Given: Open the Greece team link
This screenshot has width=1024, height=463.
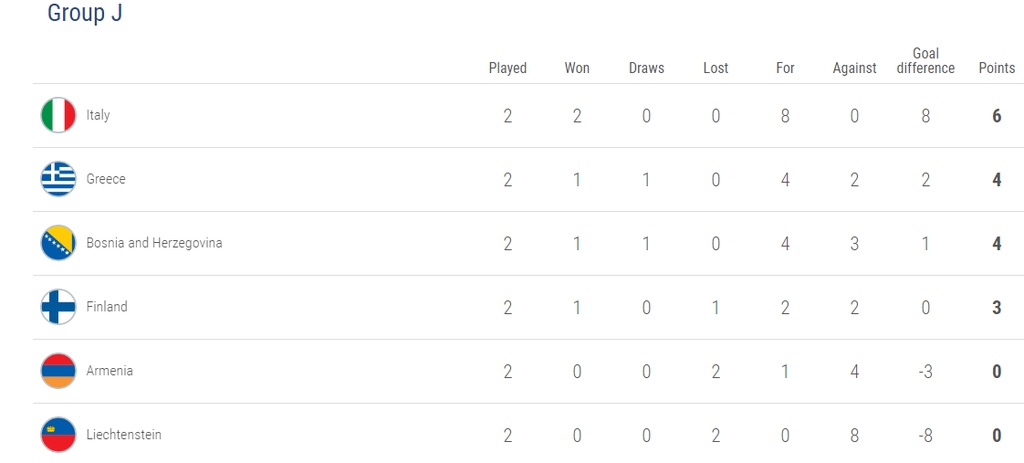Looking at the screenshot, I should [106, 179].
